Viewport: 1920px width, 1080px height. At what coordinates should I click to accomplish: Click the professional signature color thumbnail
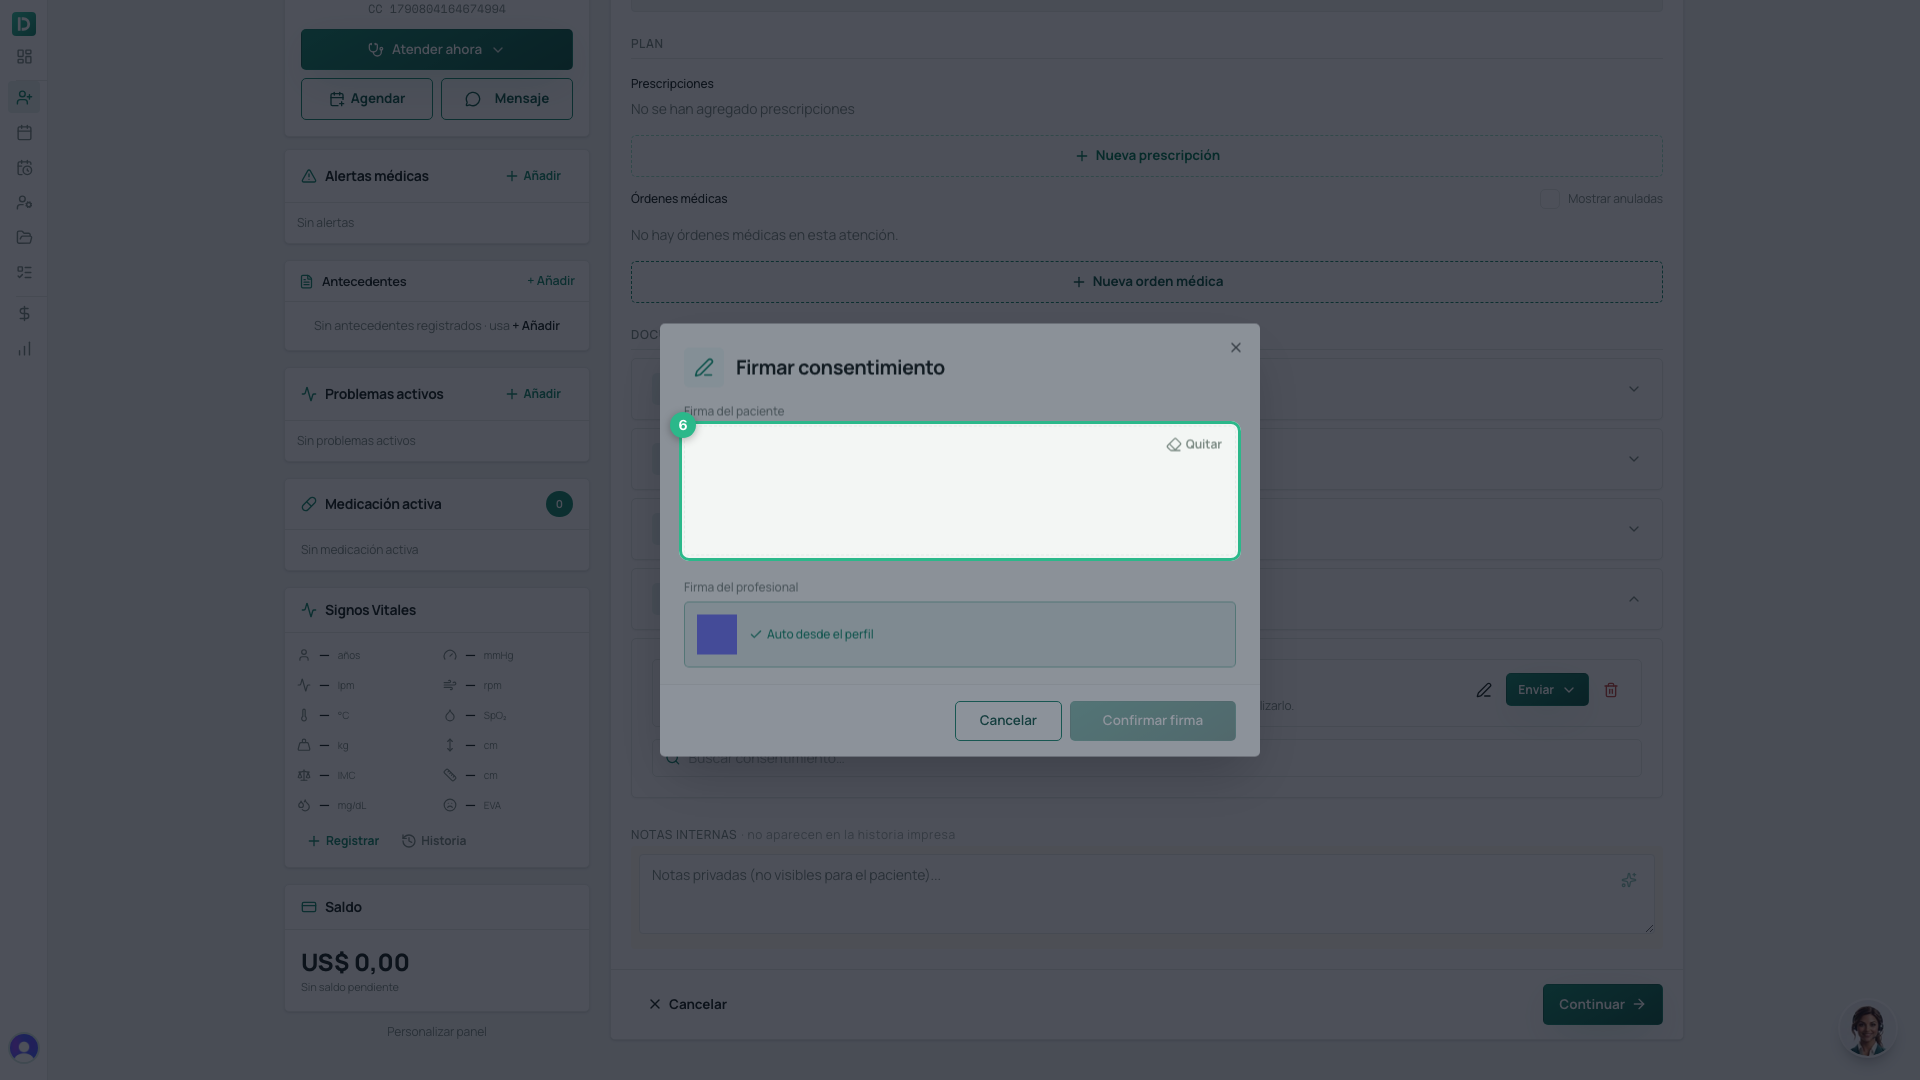[x=717, y=635]
